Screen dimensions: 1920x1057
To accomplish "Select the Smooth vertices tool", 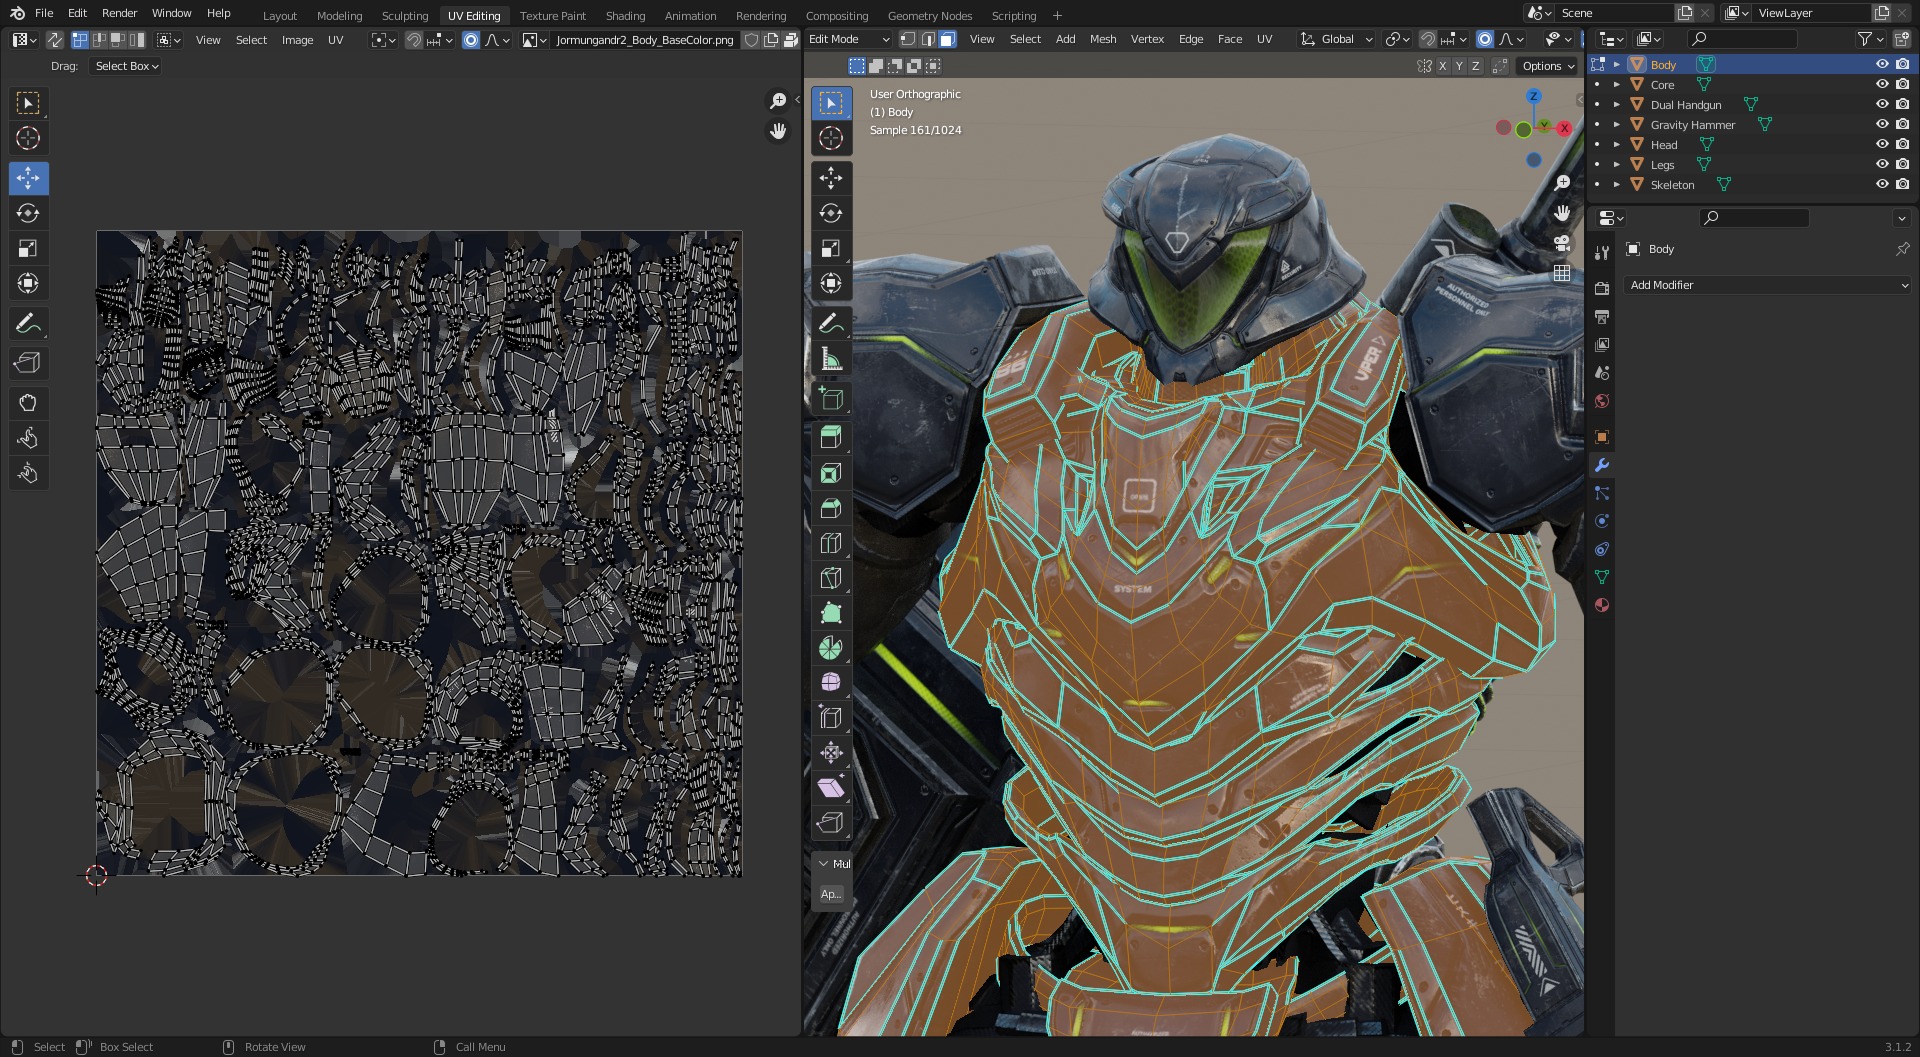I will tap(831, 683).
